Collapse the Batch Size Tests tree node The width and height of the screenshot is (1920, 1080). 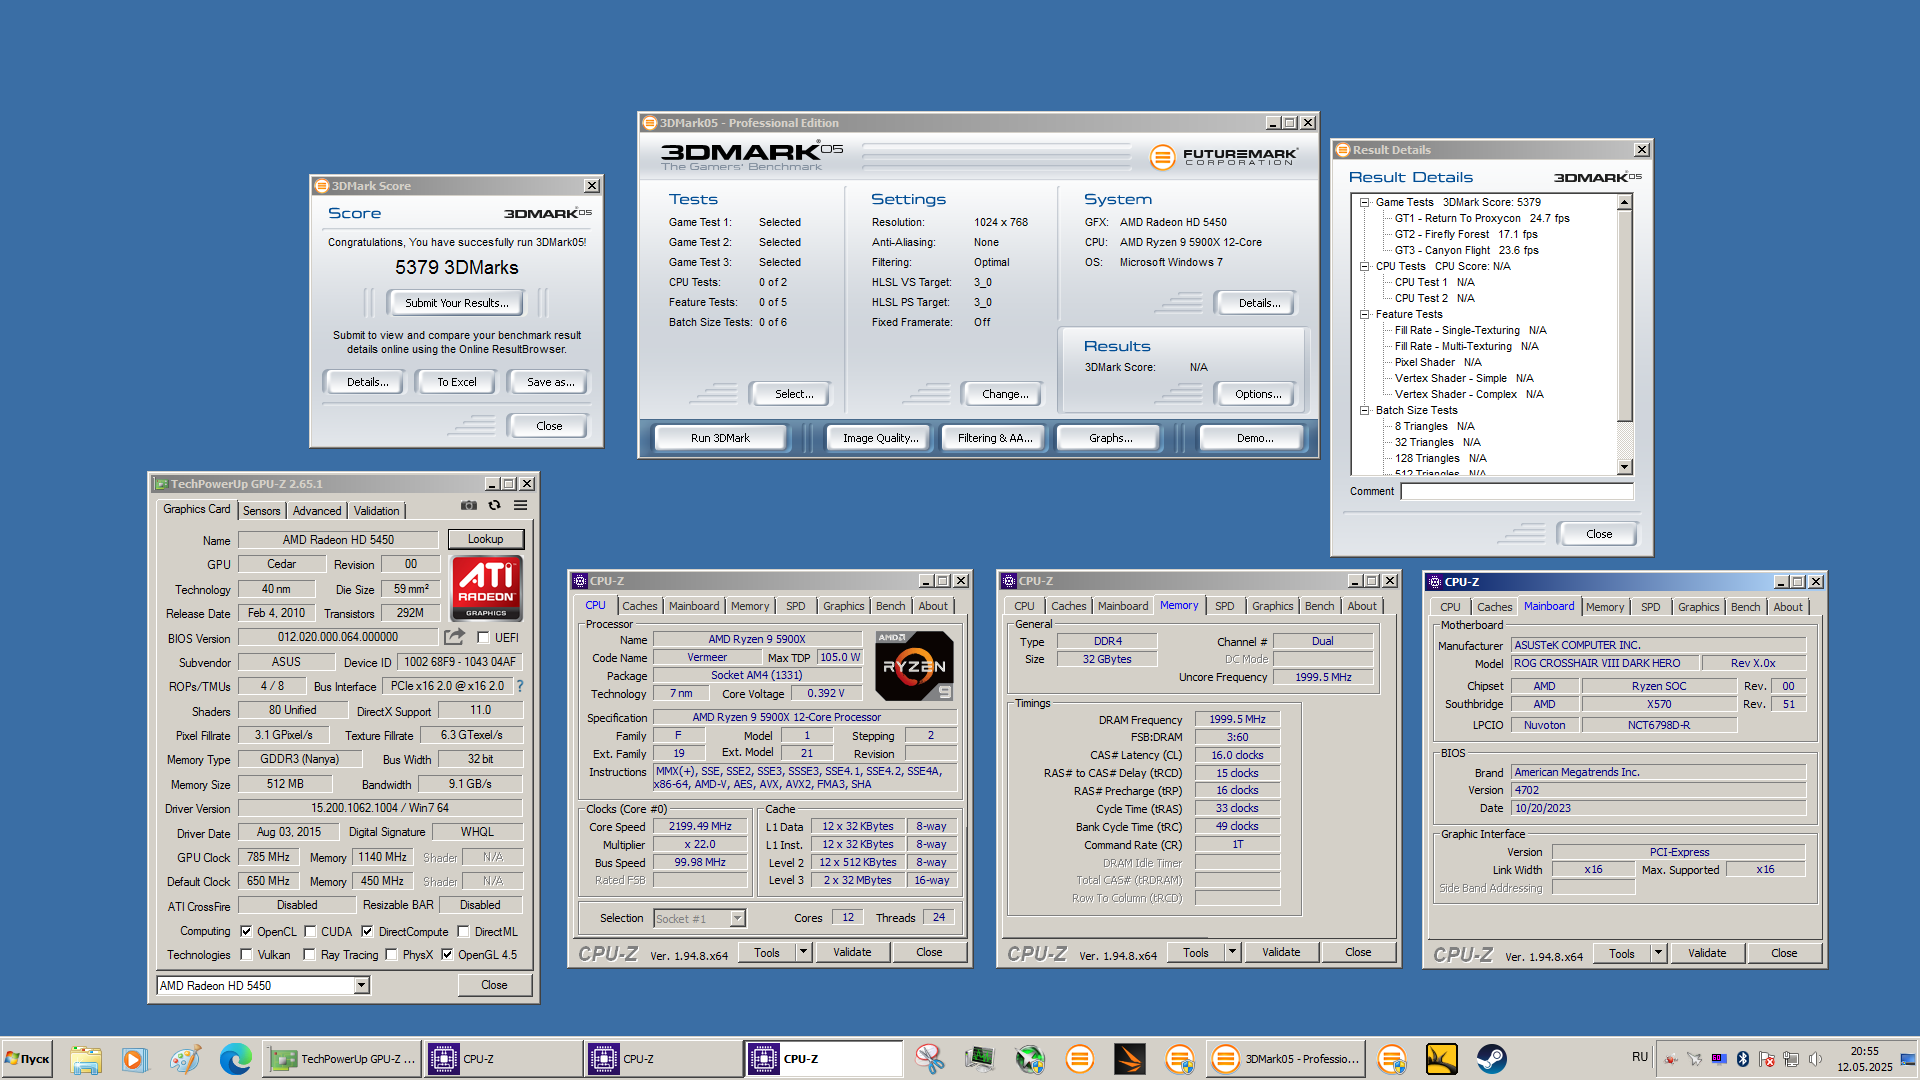(x=1364, y=410)
